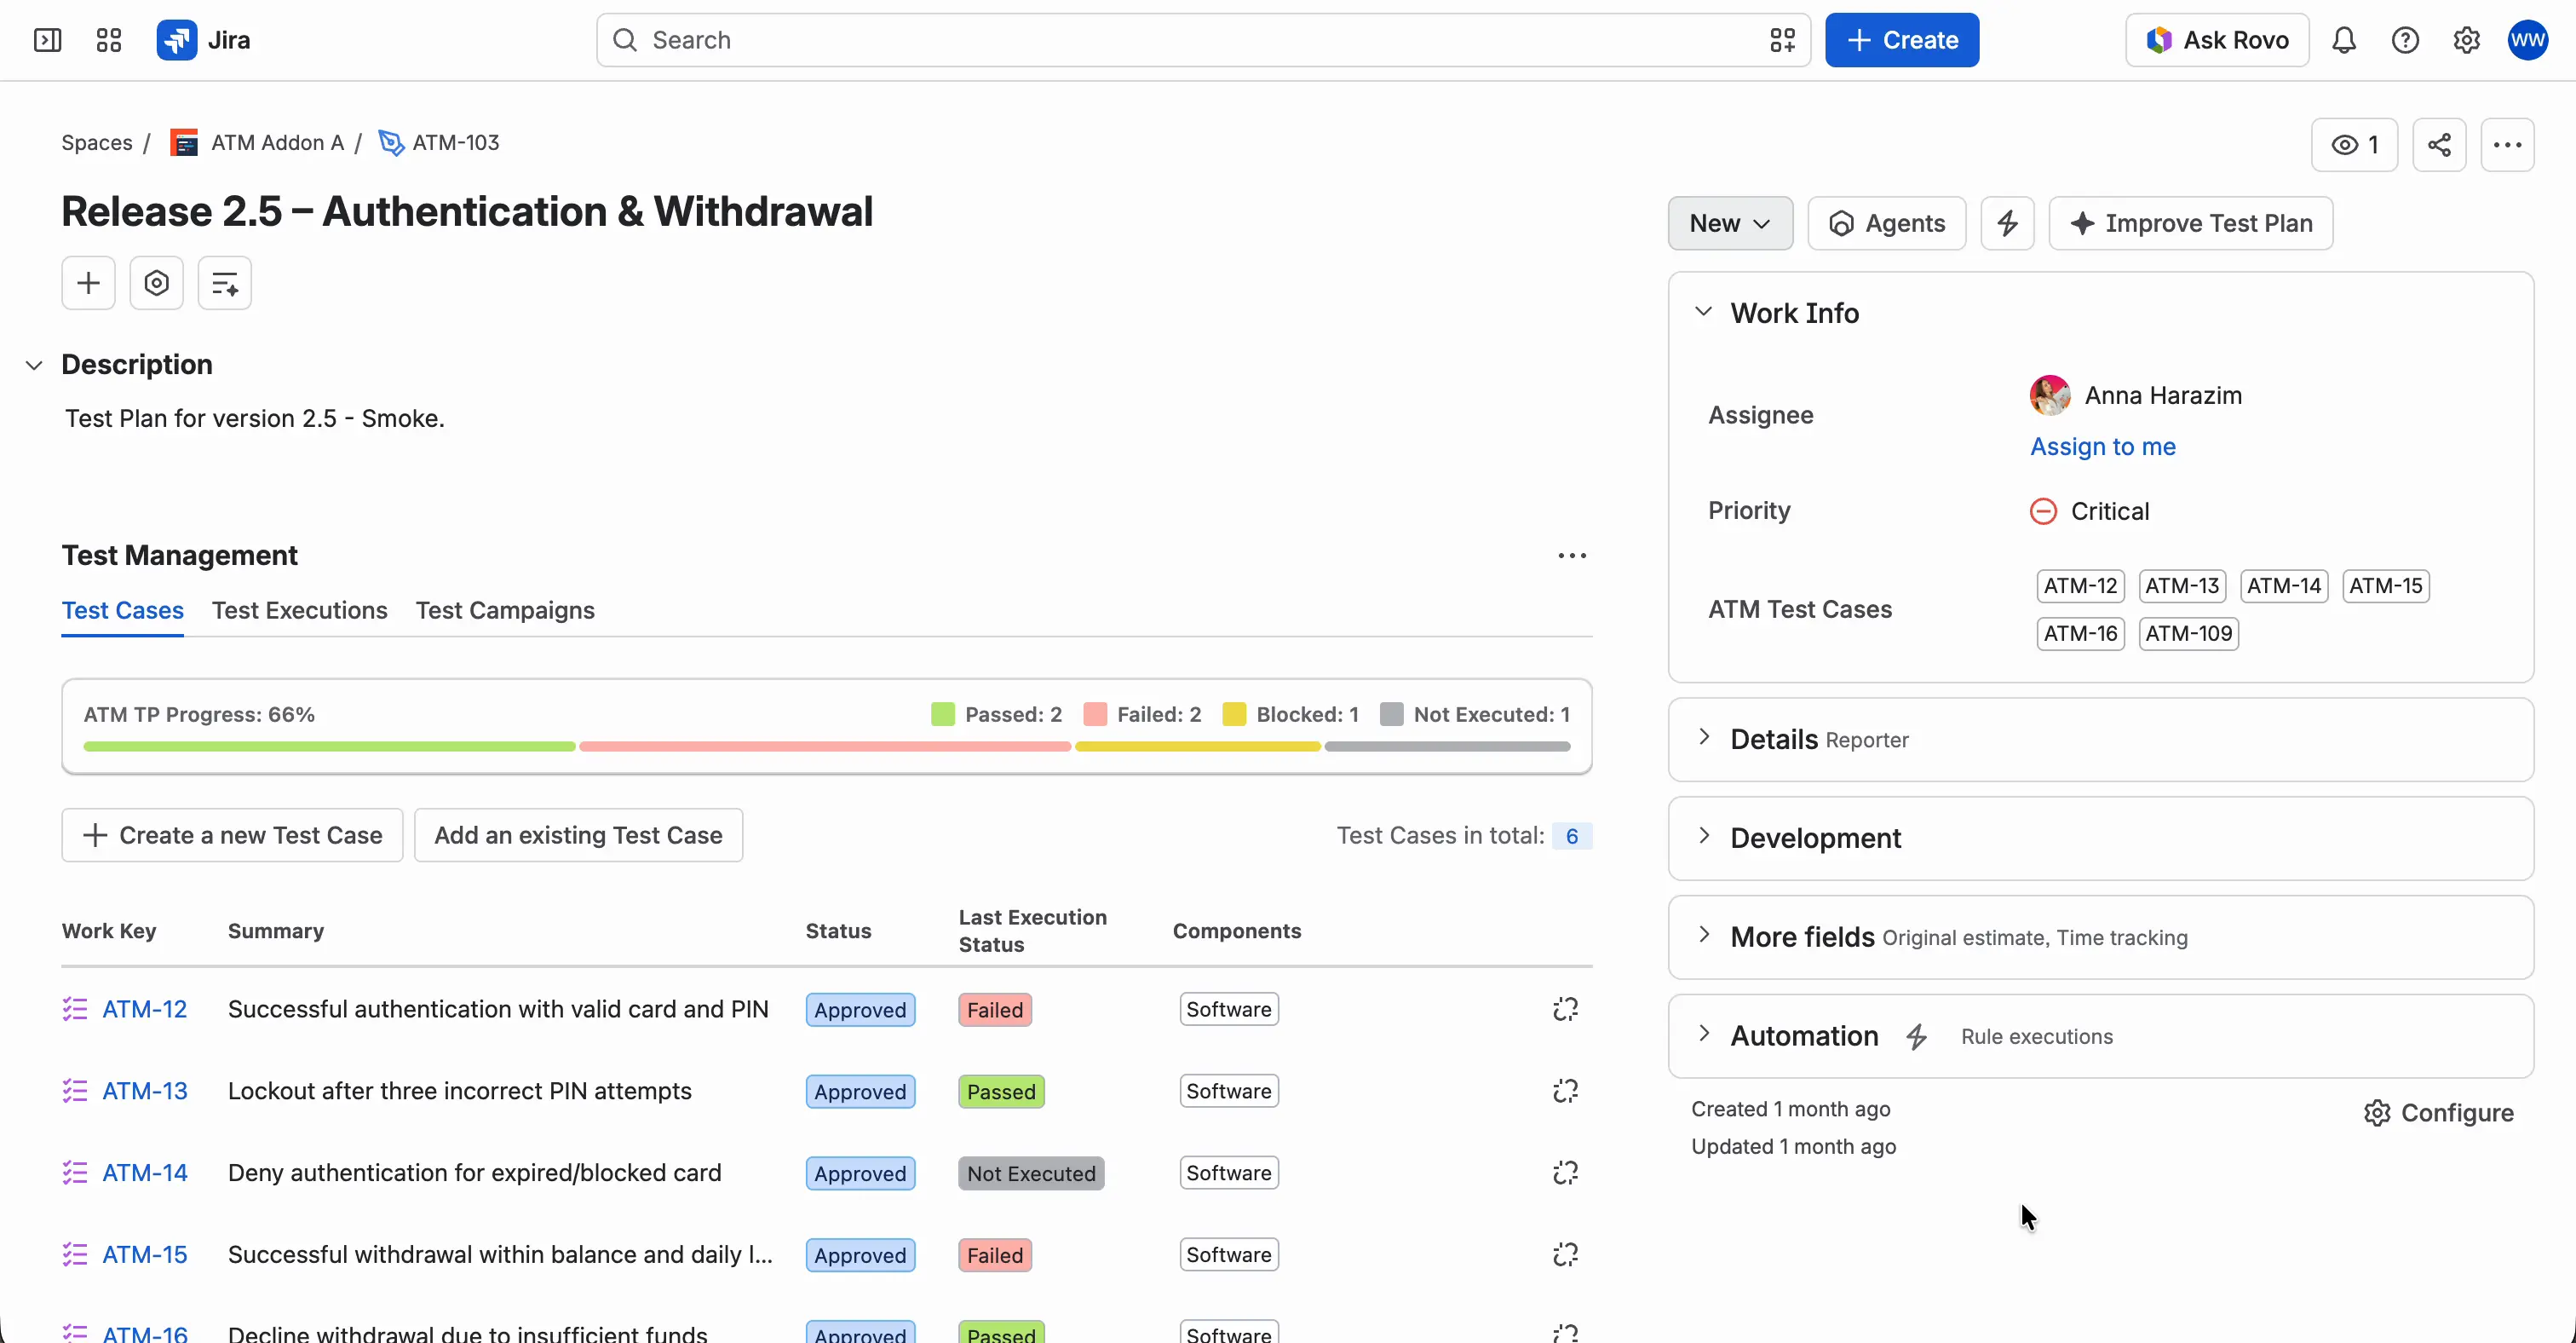Image resolution: width=2576 pixels, height=1343 pixels.
Task: Open the New status dropdown
Action: click(1730, 223)
